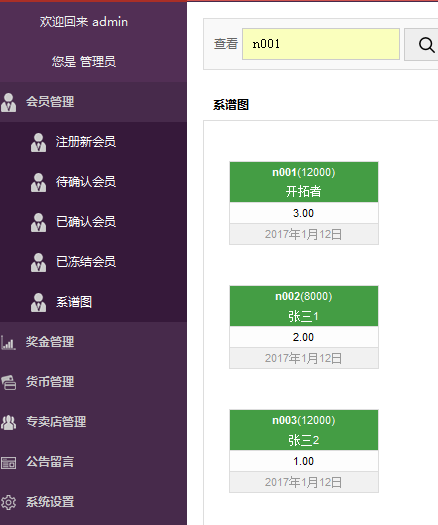Click value 2.00 in n002 card

click(304, 337)
